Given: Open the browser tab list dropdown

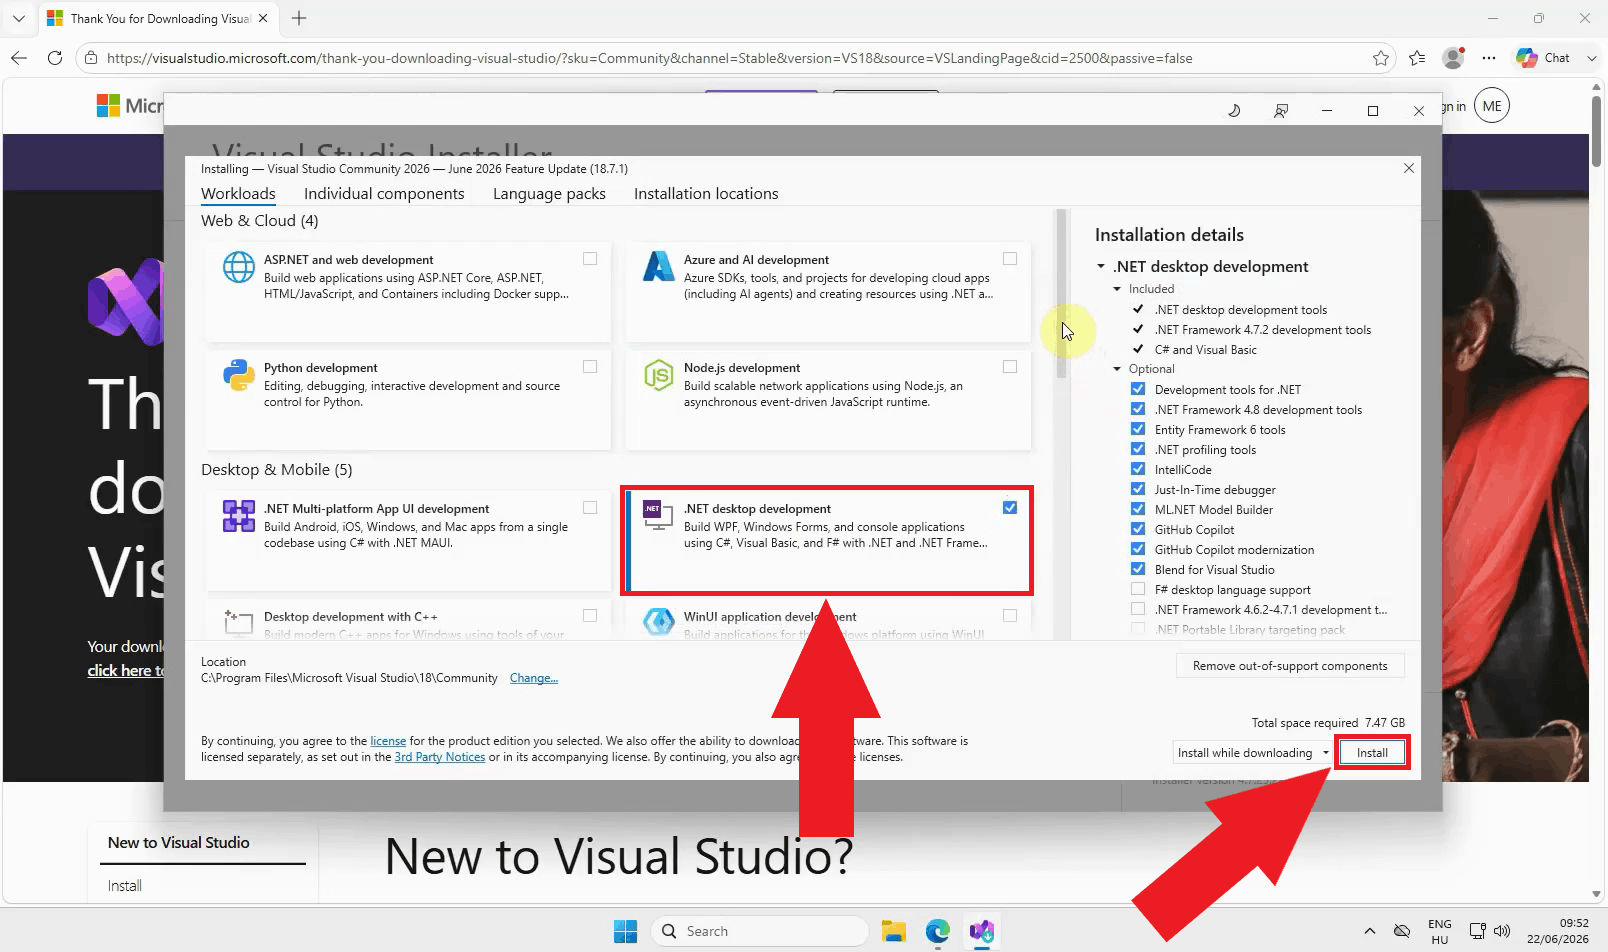Looking at the screenshot, I should point(19,18).
